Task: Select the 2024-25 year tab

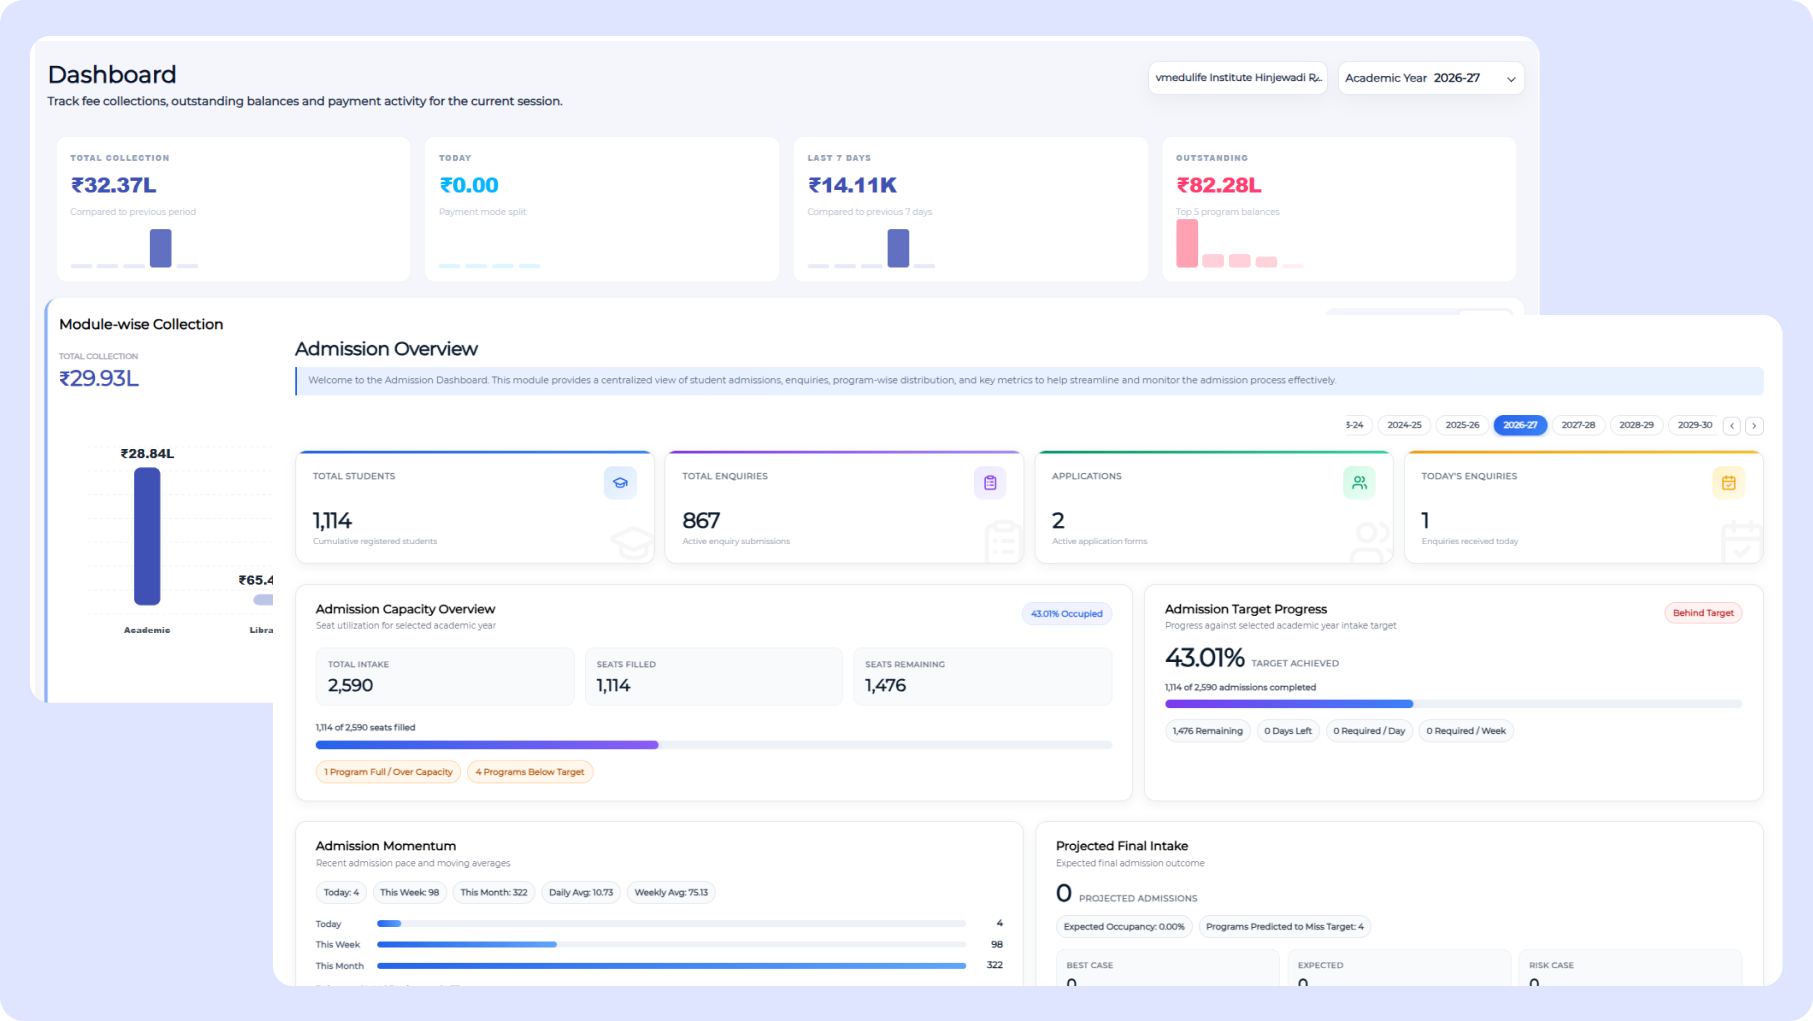Action: coord(1404,425)
